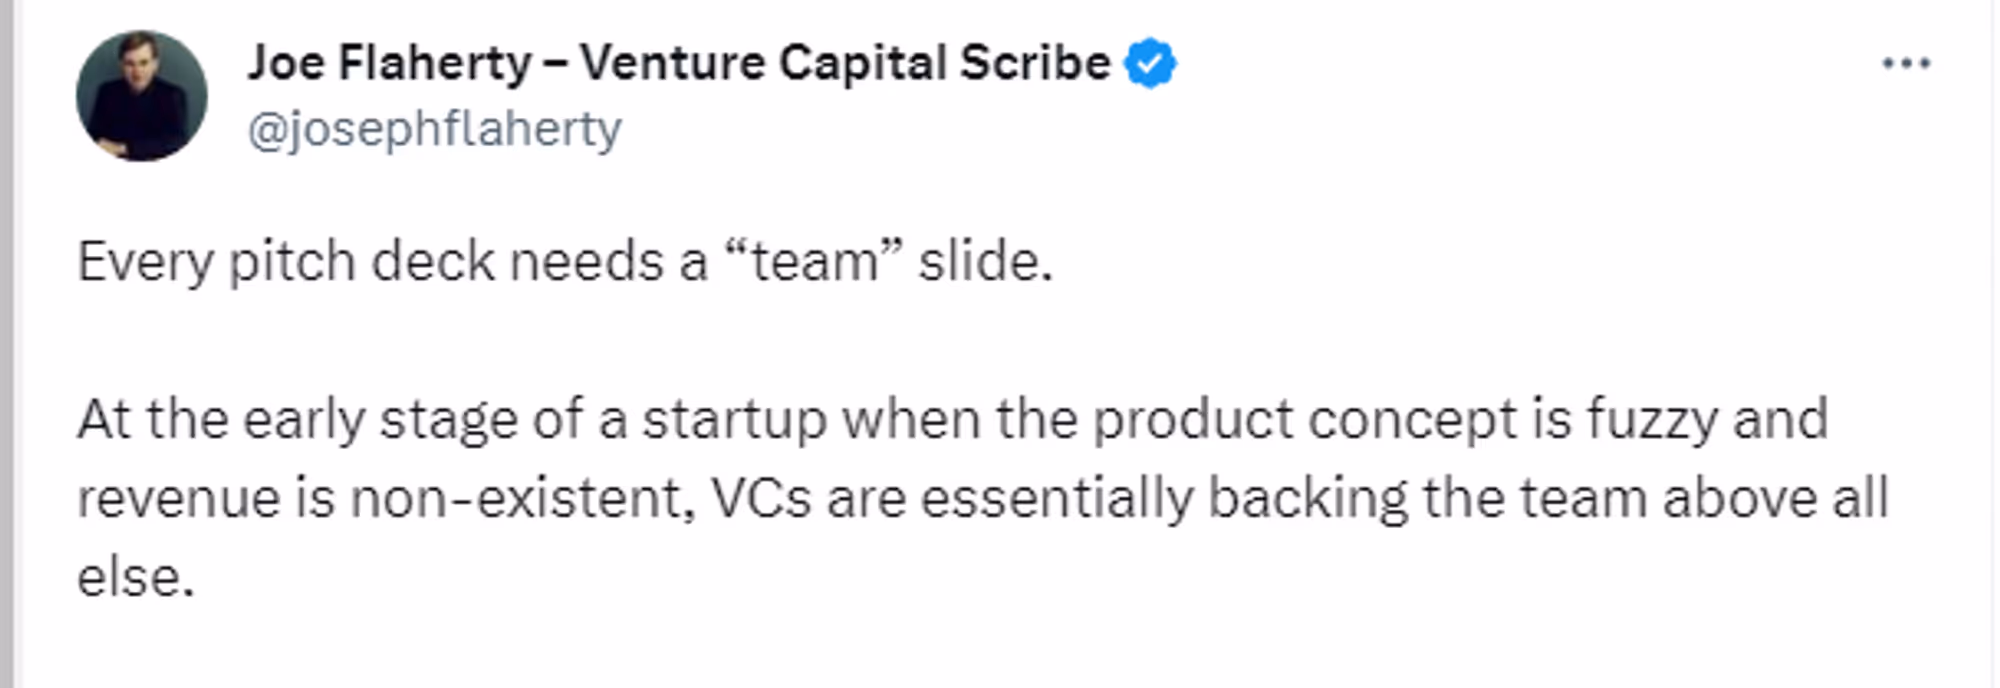The width and height of the screenshot is (2000, 688).
Task: Open the three-dot more options menu
Action: pos(1906,64)
